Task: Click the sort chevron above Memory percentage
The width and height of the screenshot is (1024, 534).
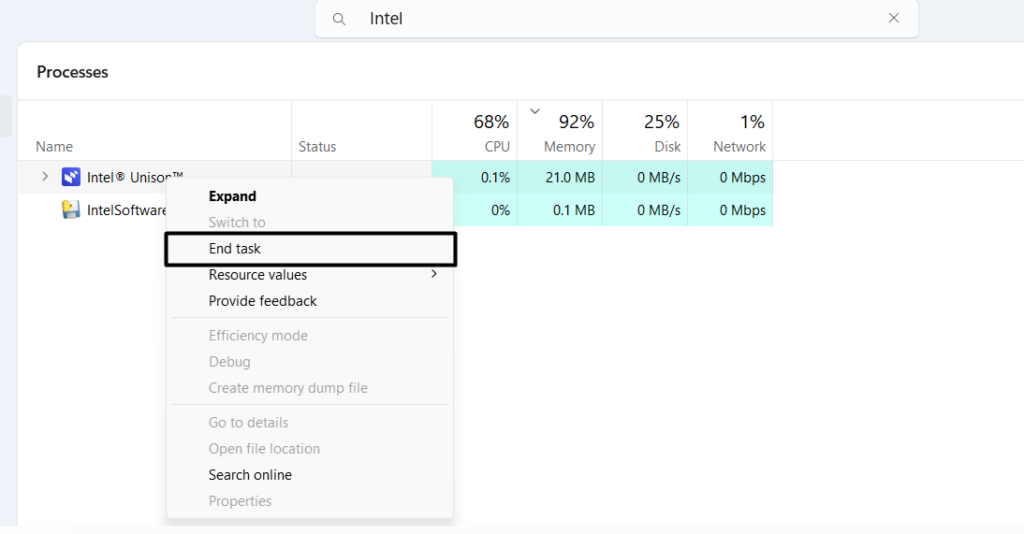Action: pyautogui.click(x=535, y=111)
